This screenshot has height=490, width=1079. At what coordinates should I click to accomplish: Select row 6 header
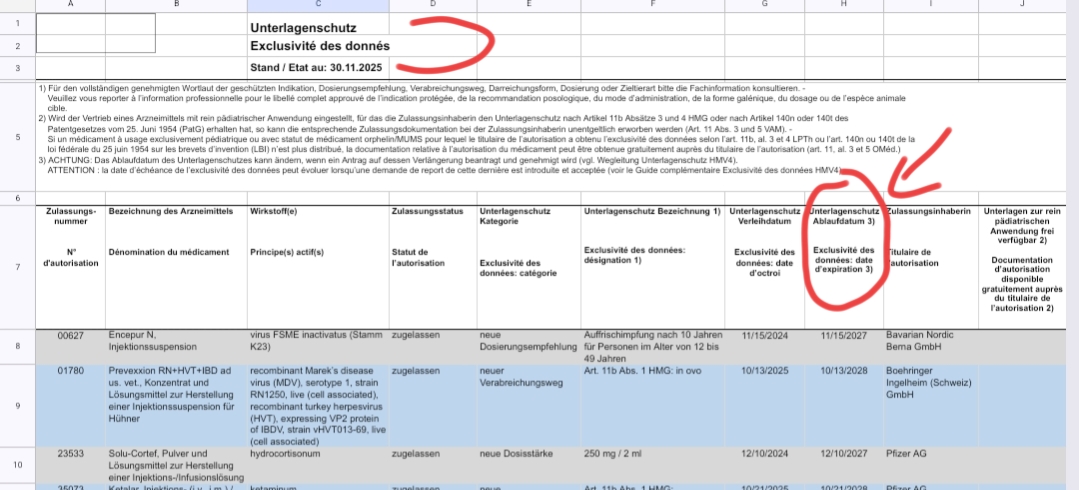click(x=18, y=198)
